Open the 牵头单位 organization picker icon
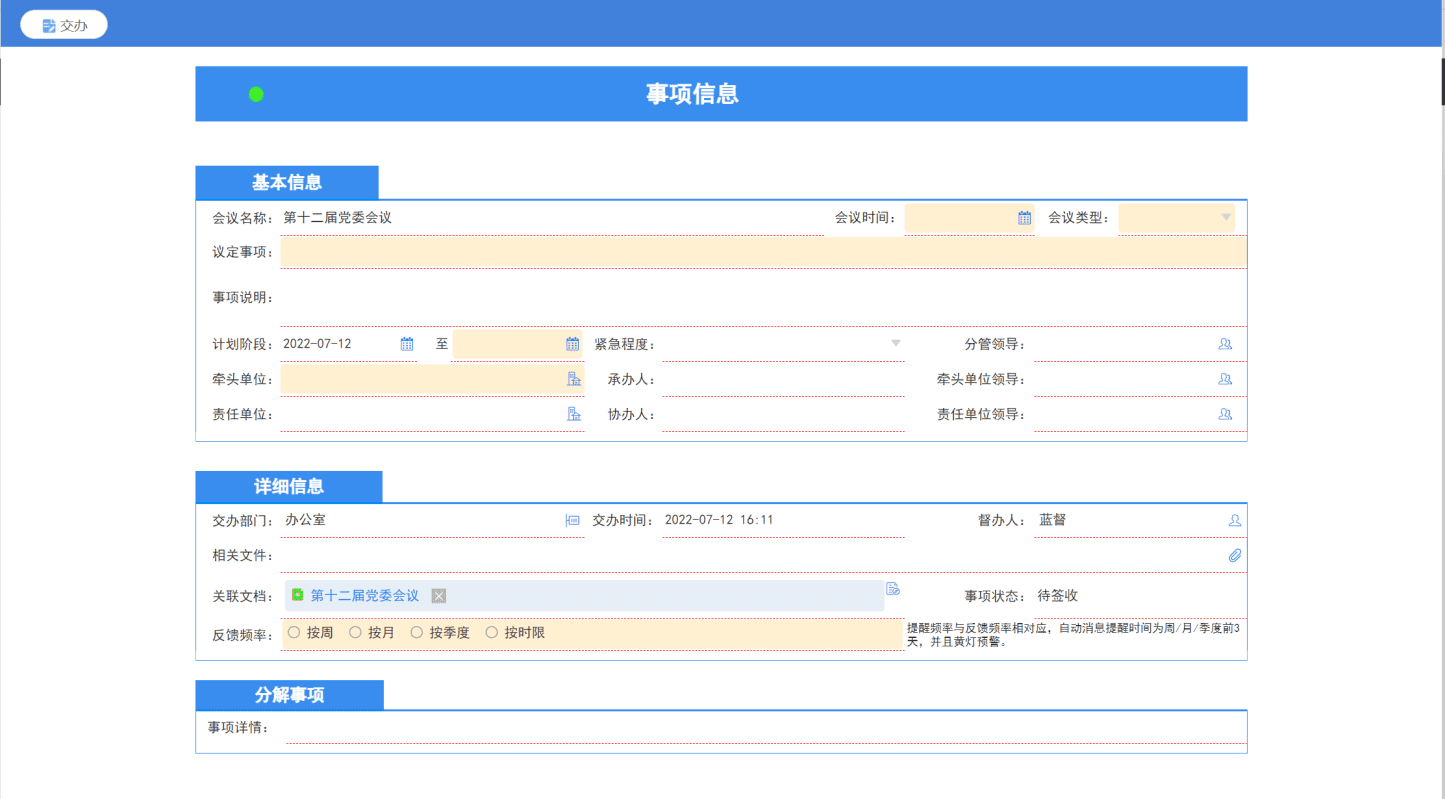 tap(574, 379)
